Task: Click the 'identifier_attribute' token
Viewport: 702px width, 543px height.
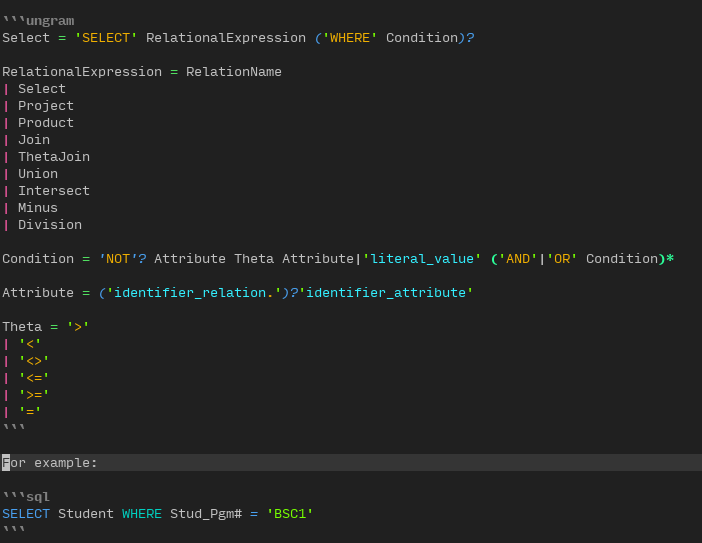Action: 386,293
